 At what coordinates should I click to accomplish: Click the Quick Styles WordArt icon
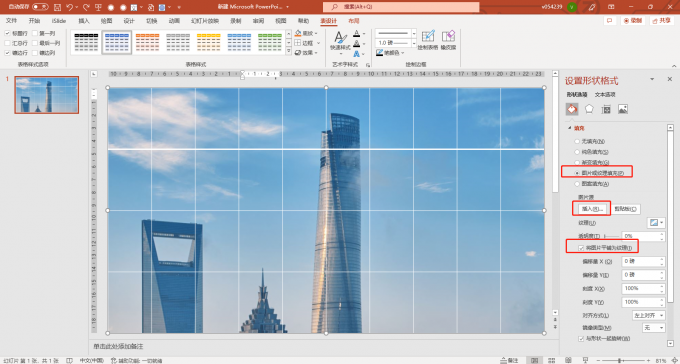[340, 41]
